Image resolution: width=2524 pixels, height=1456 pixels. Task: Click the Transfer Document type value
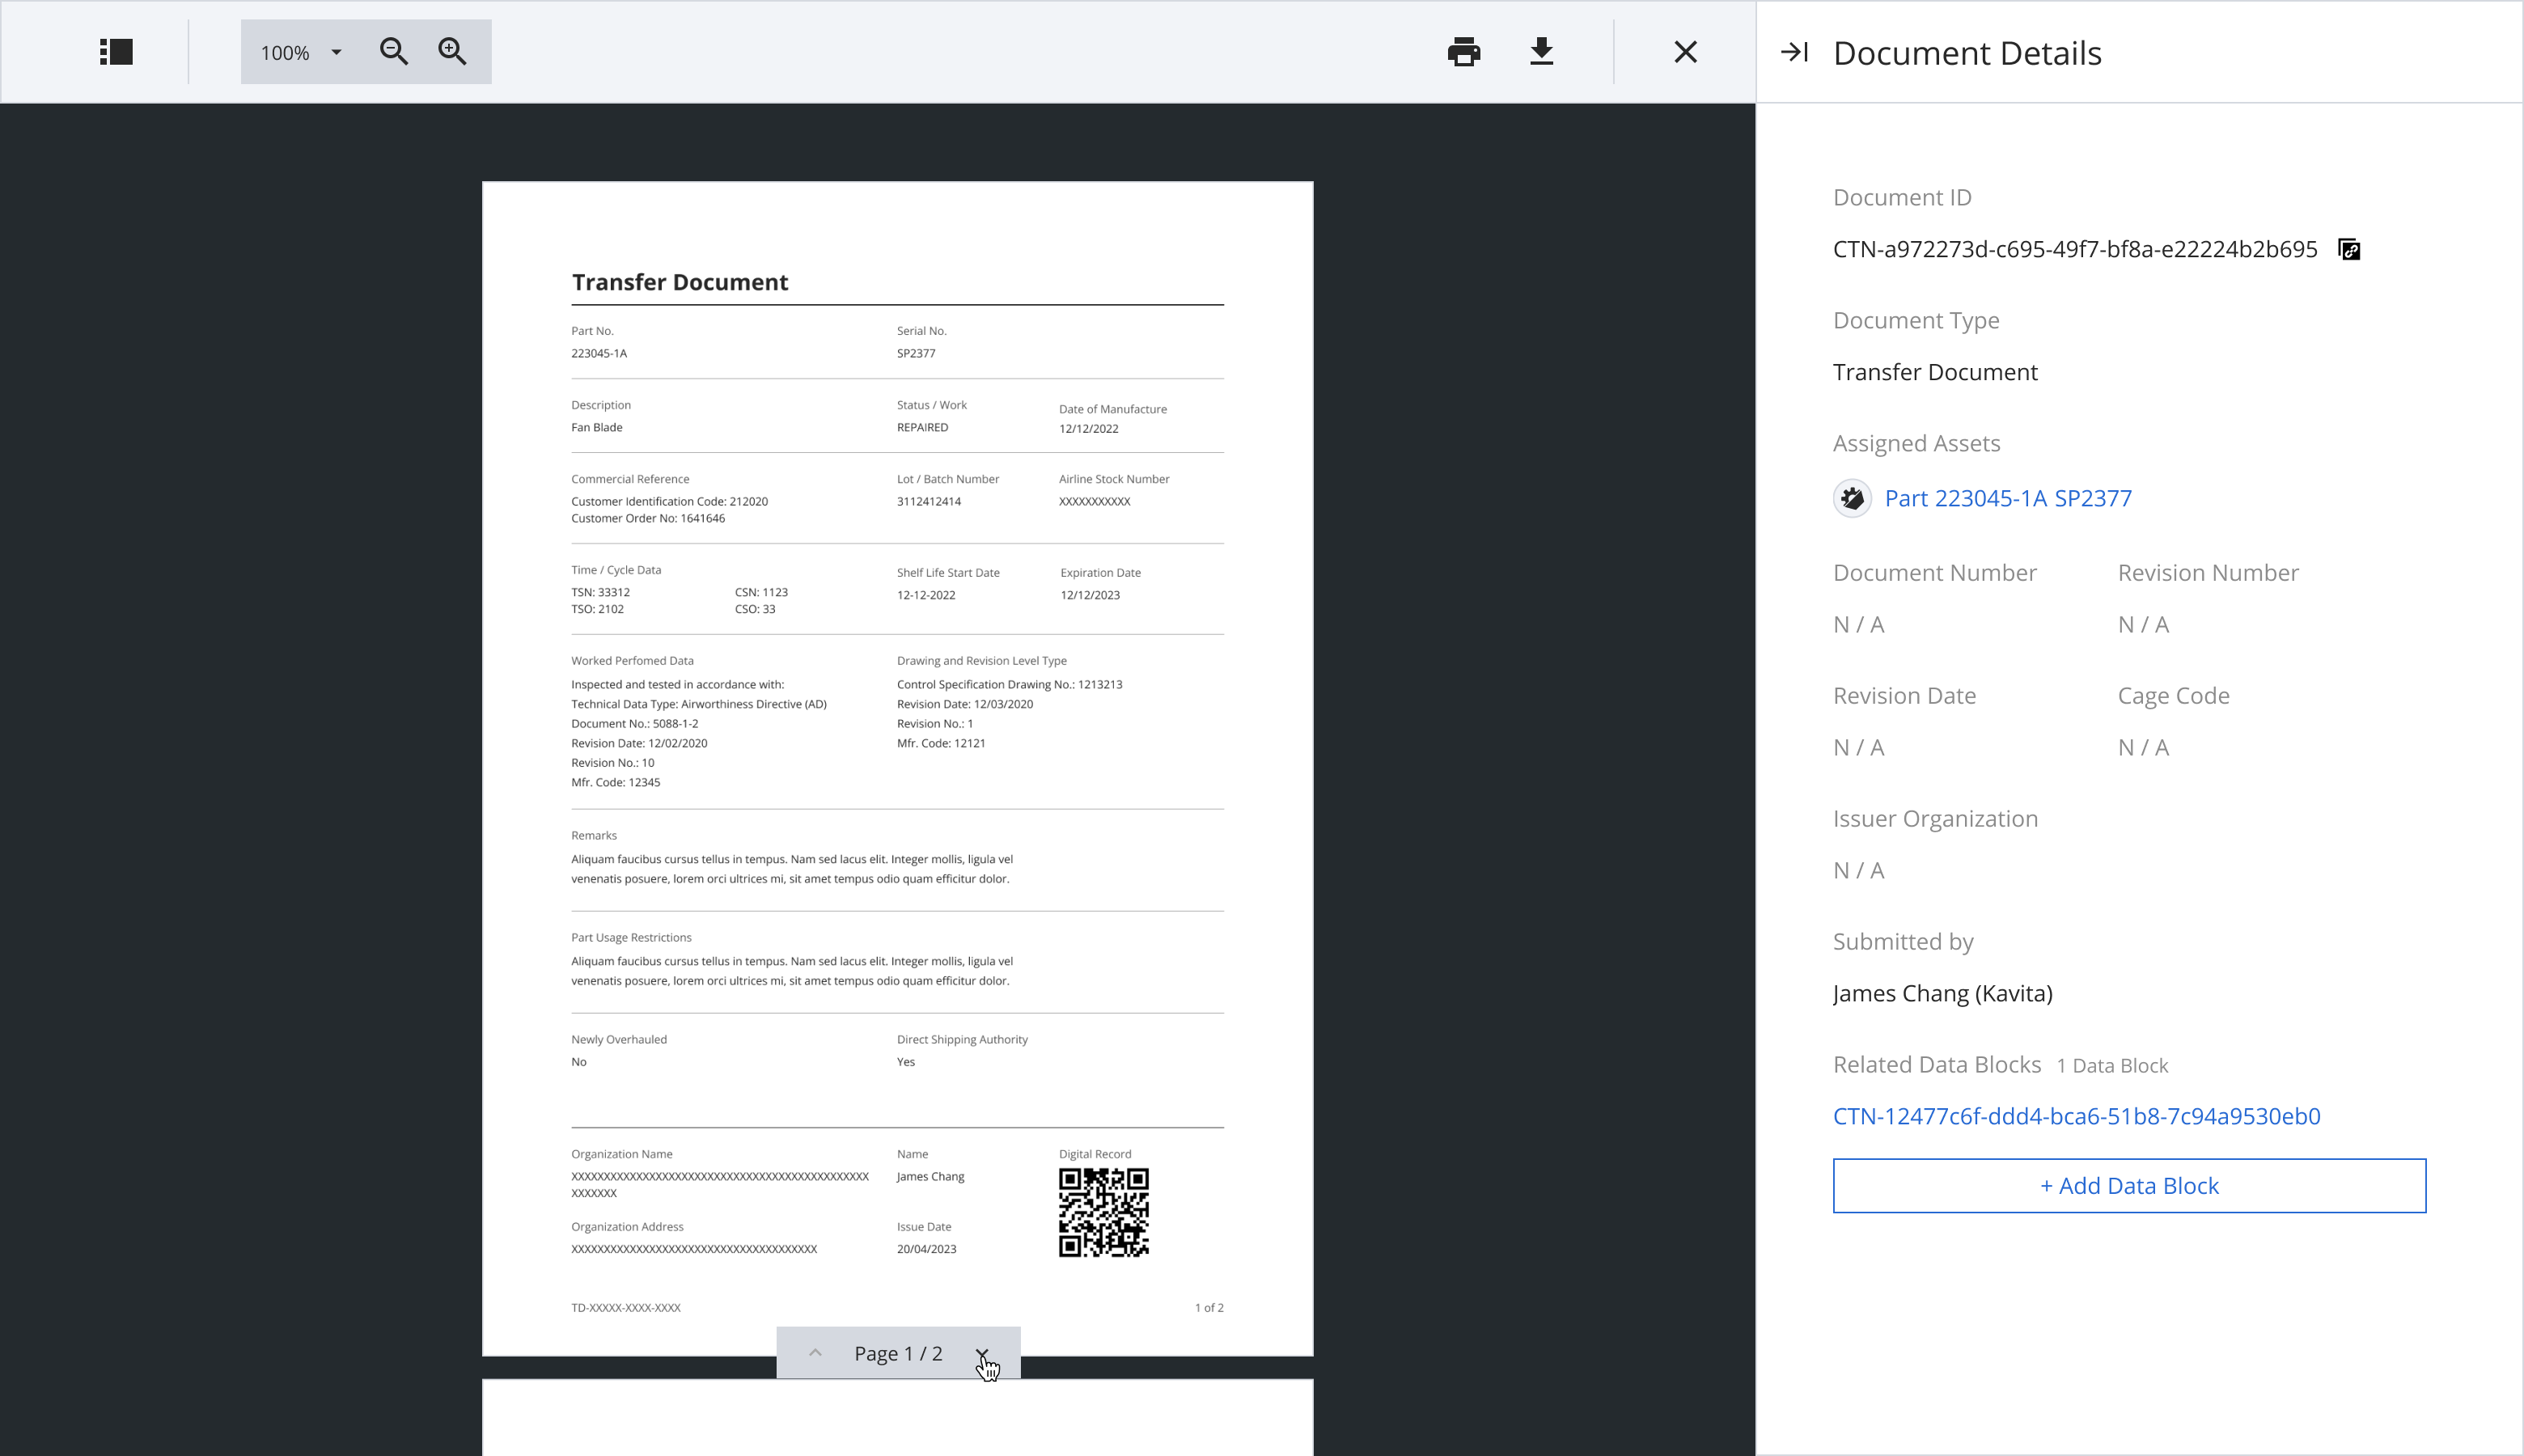coord(1935,372)
